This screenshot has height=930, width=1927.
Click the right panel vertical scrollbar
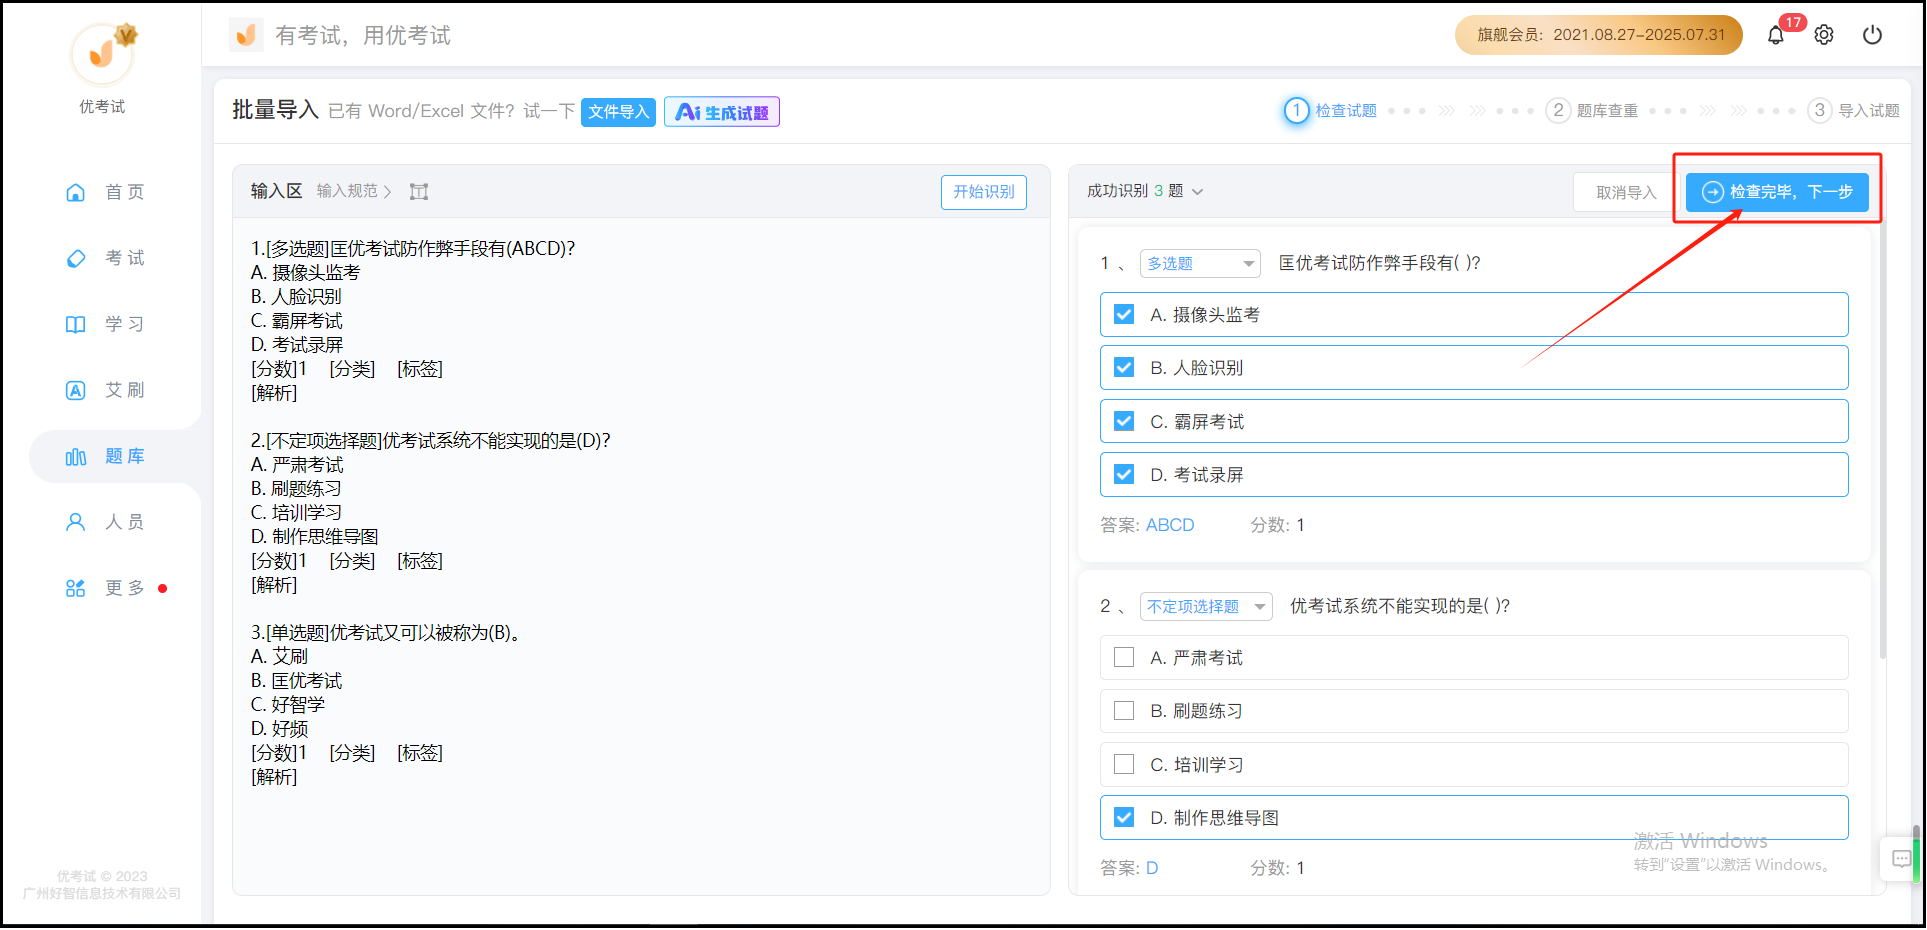click(1883, 440)
